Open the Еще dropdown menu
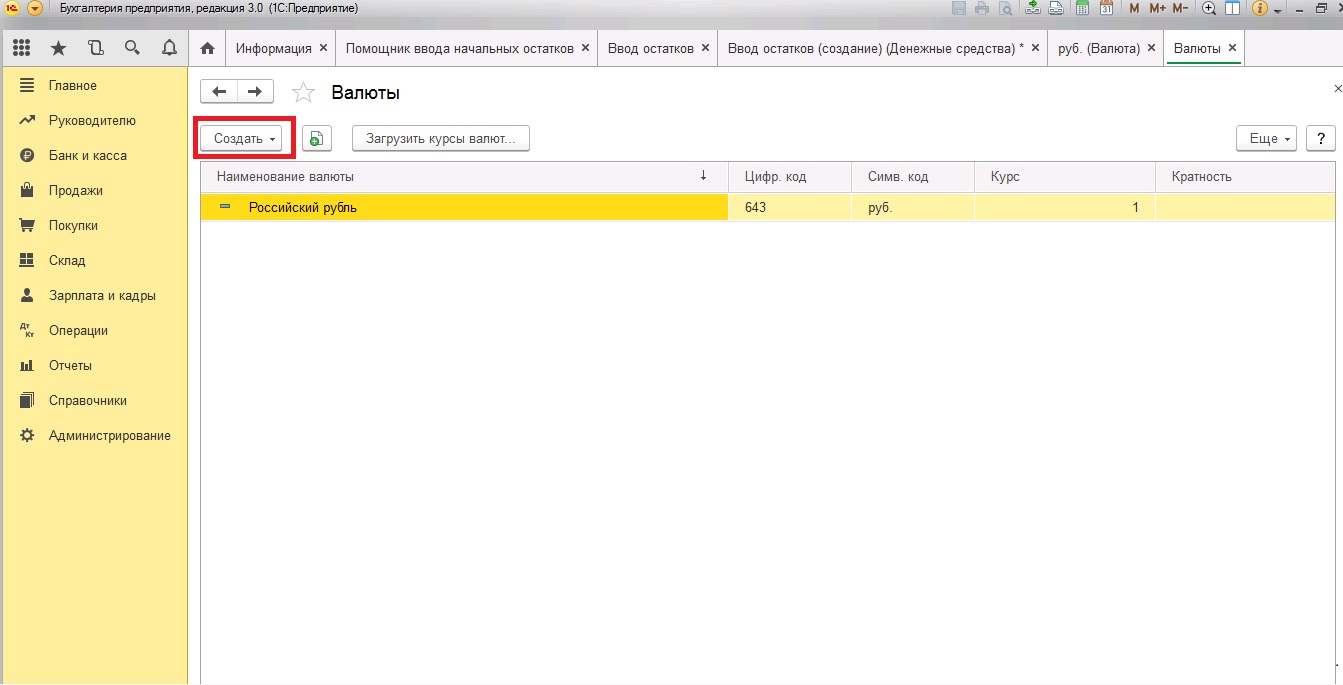This screenshot has width=1343, height=685. tap(1266, 139)
